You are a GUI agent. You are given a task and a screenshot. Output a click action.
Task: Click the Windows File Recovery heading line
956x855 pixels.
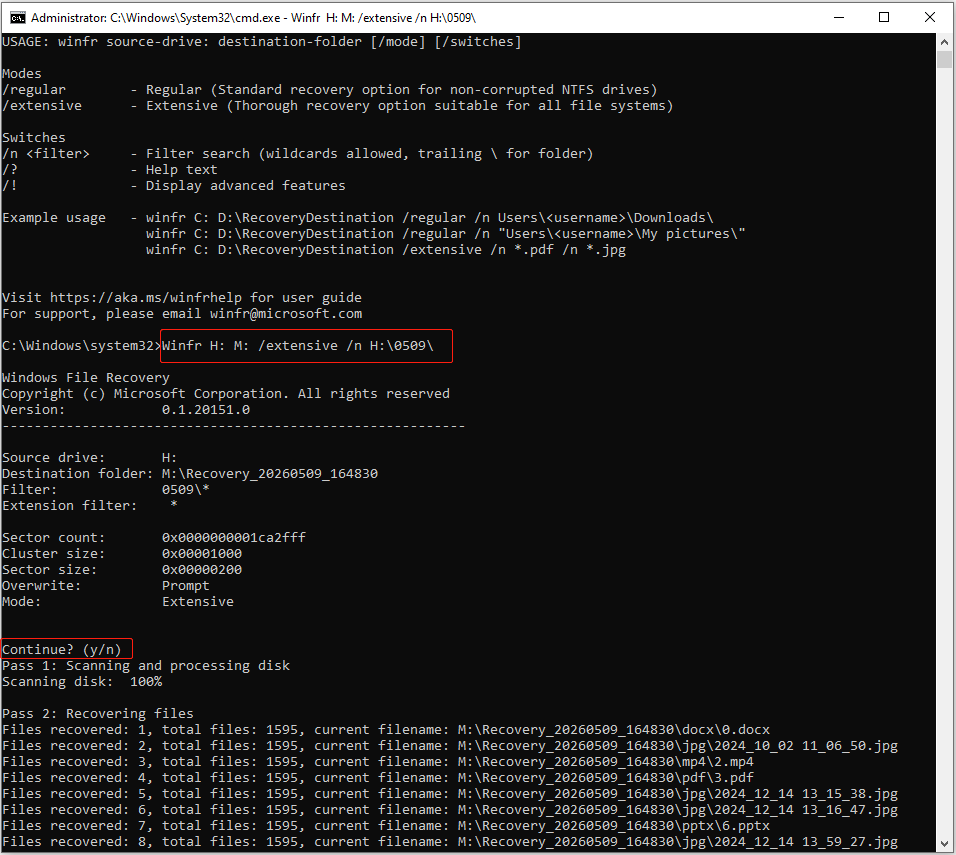86,377
